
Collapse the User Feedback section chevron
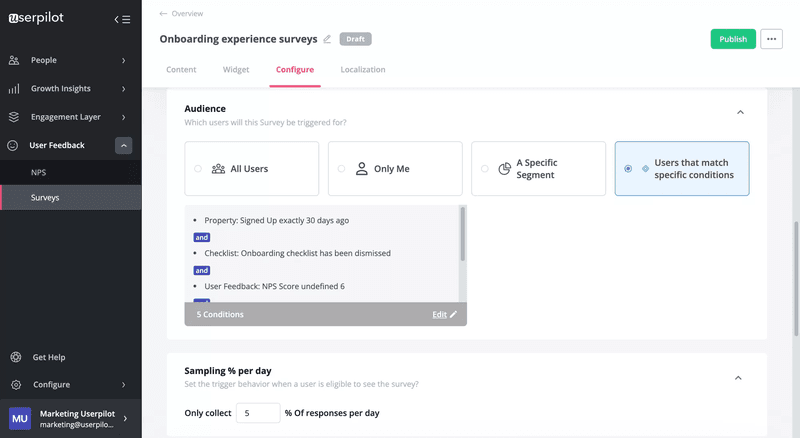(x=123, y=145)
